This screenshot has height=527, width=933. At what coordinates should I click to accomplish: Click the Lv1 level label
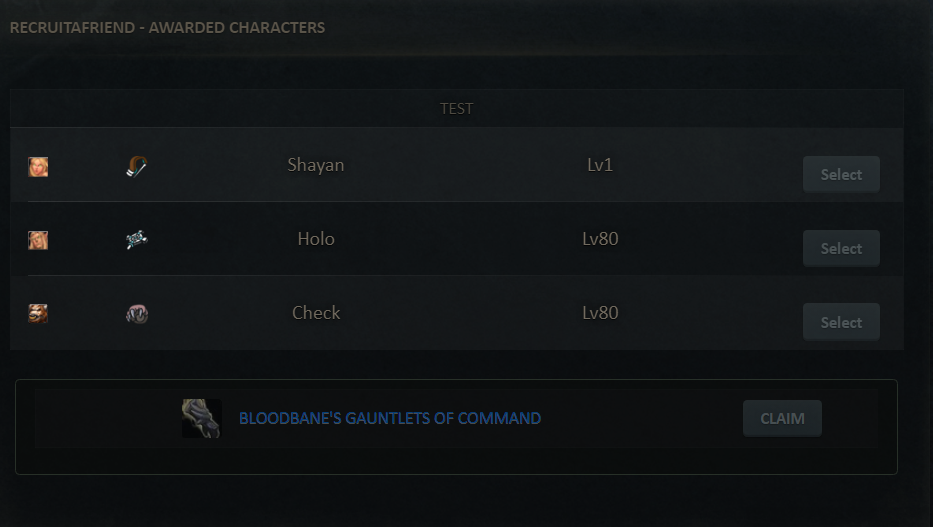[600, 165]
